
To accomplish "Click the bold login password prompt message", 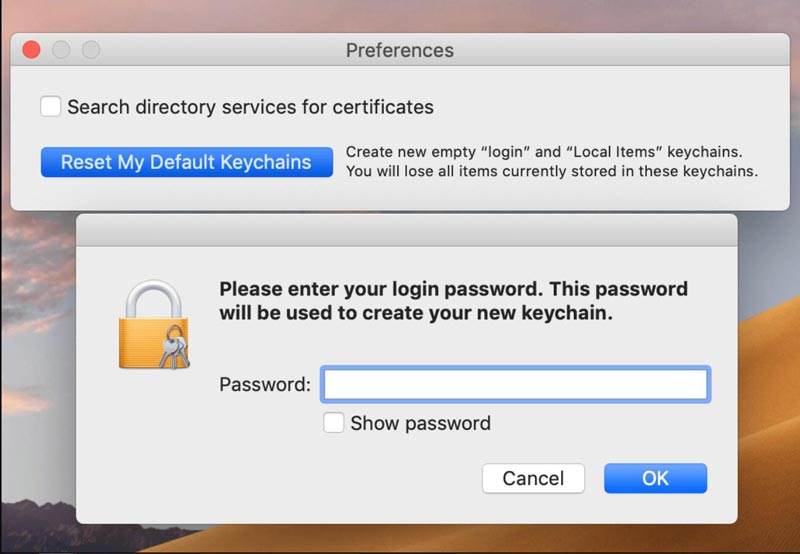I will pyautogui.click(x=454, y=301).
